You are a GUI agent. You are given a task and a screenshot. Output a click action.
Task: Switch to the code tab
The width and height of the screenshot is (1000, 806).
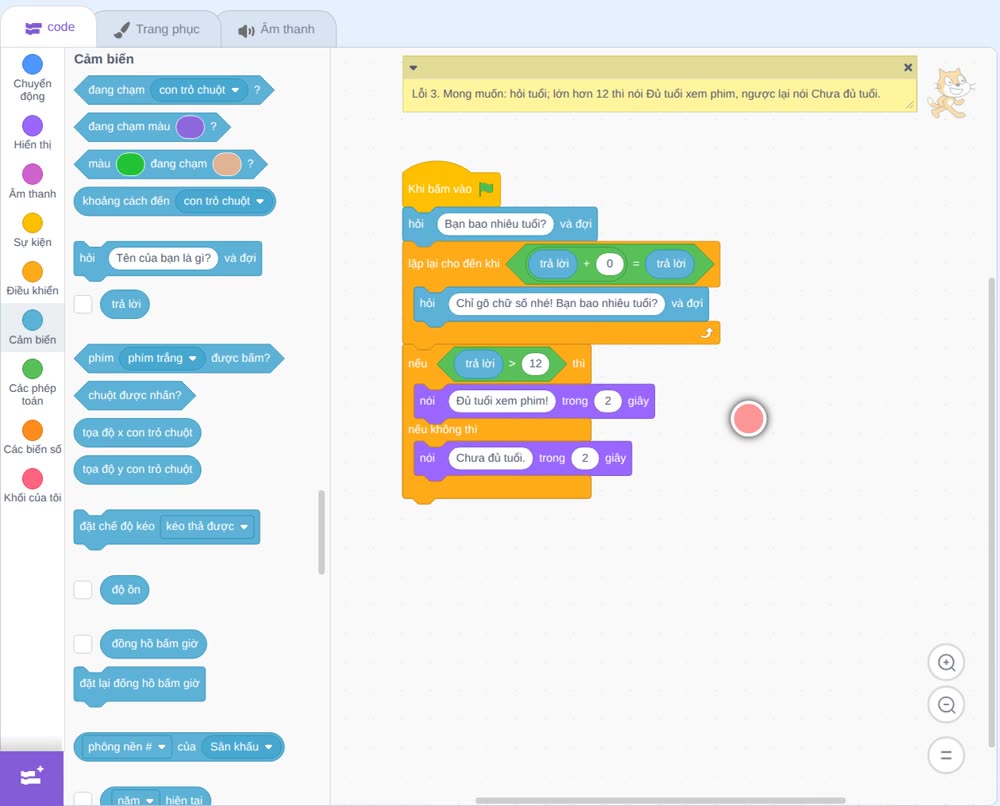click(49, 27)
